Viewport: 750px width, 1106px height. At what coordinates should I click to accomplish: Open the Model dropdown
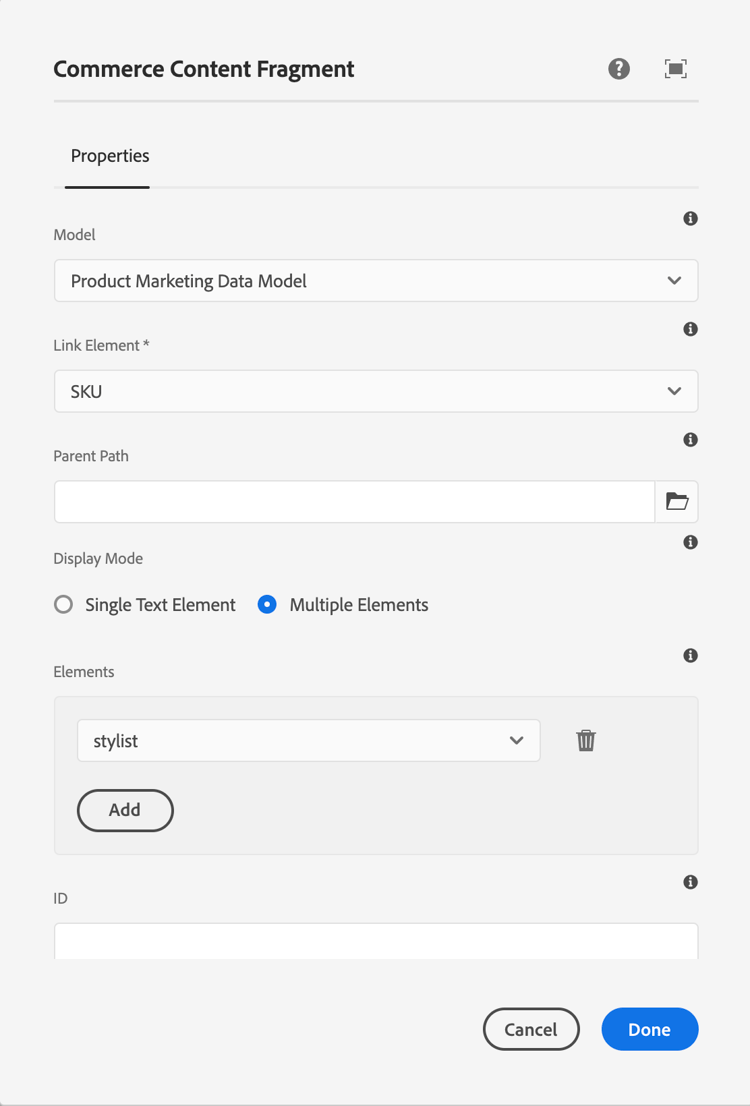tap(375, 280)
